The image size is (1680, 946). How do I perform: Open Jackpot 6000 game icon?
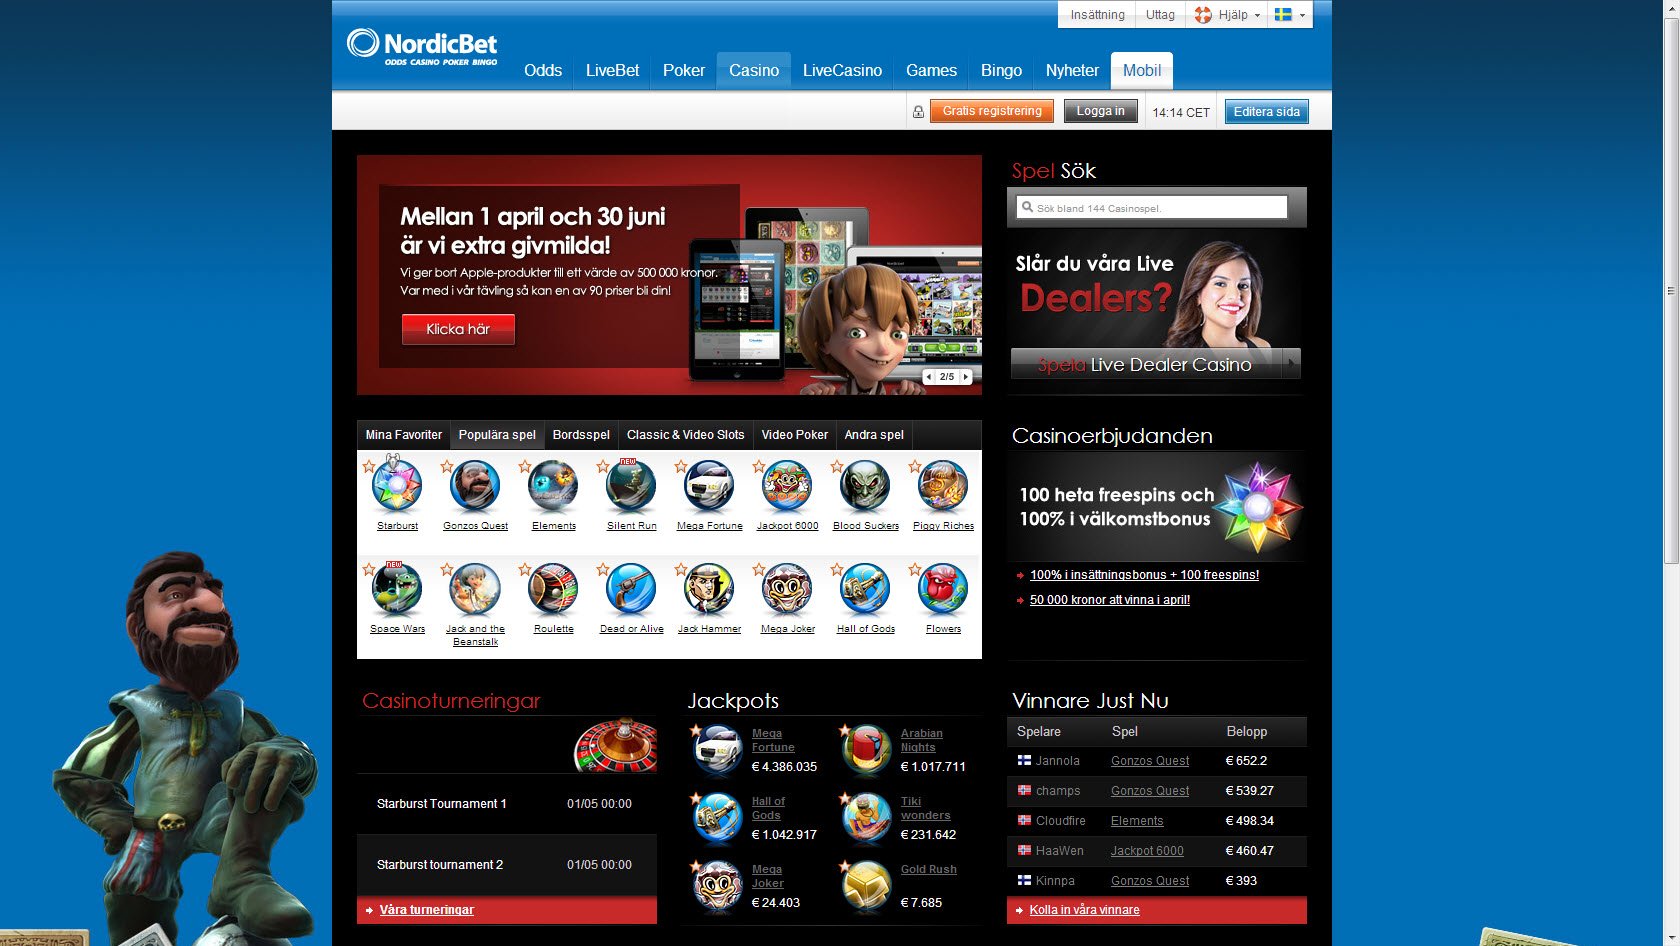point(787,486)
